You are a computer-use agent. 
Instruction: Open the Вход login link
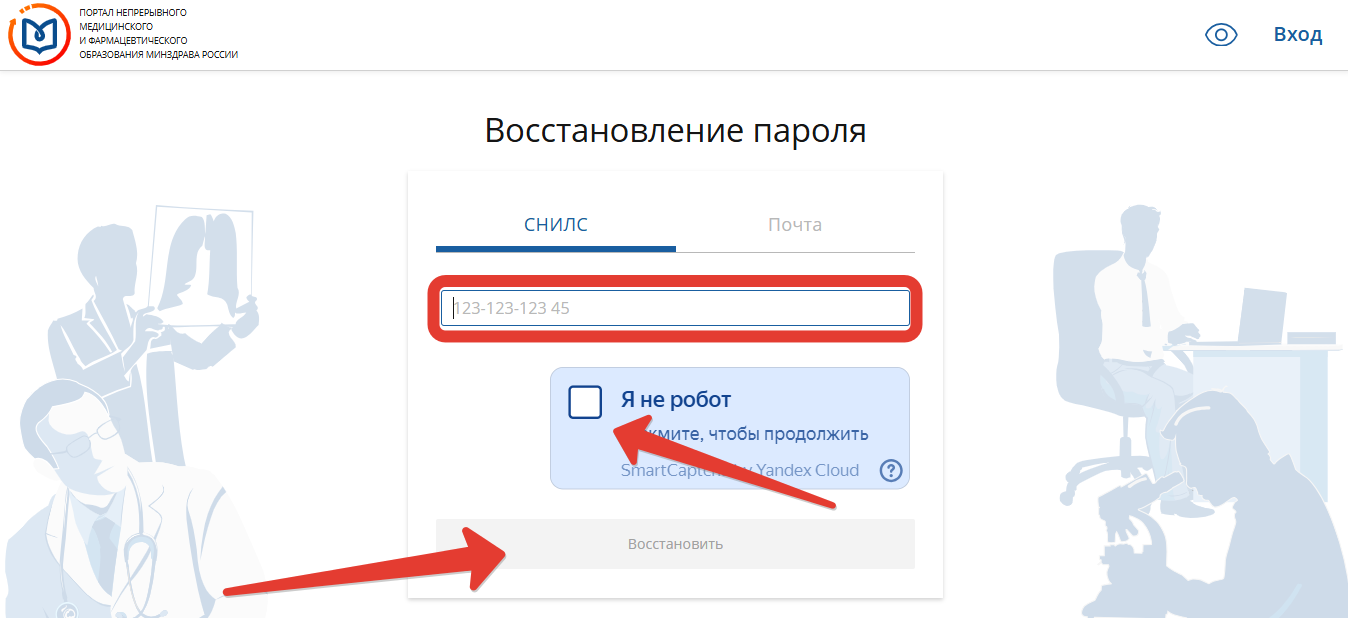coord(1297,35)
